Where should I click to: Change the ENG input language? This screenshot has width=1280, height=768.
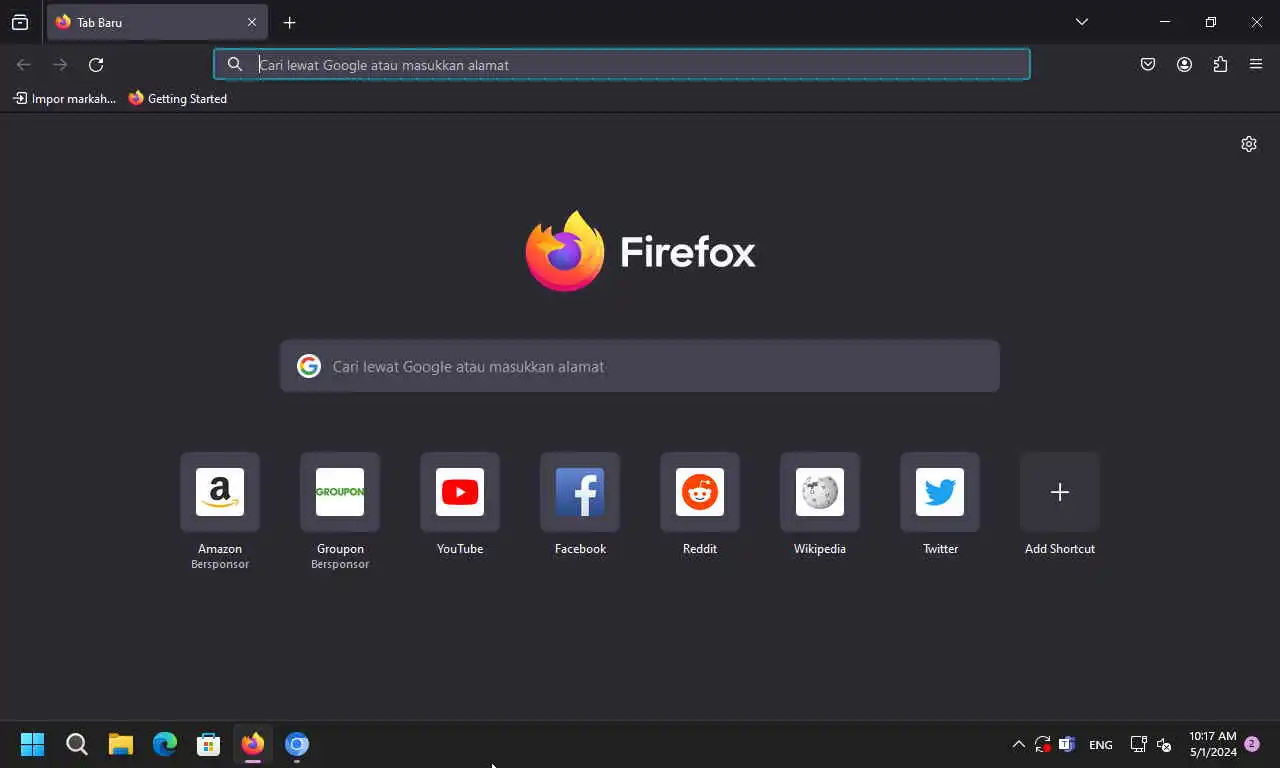(1101, 745)
